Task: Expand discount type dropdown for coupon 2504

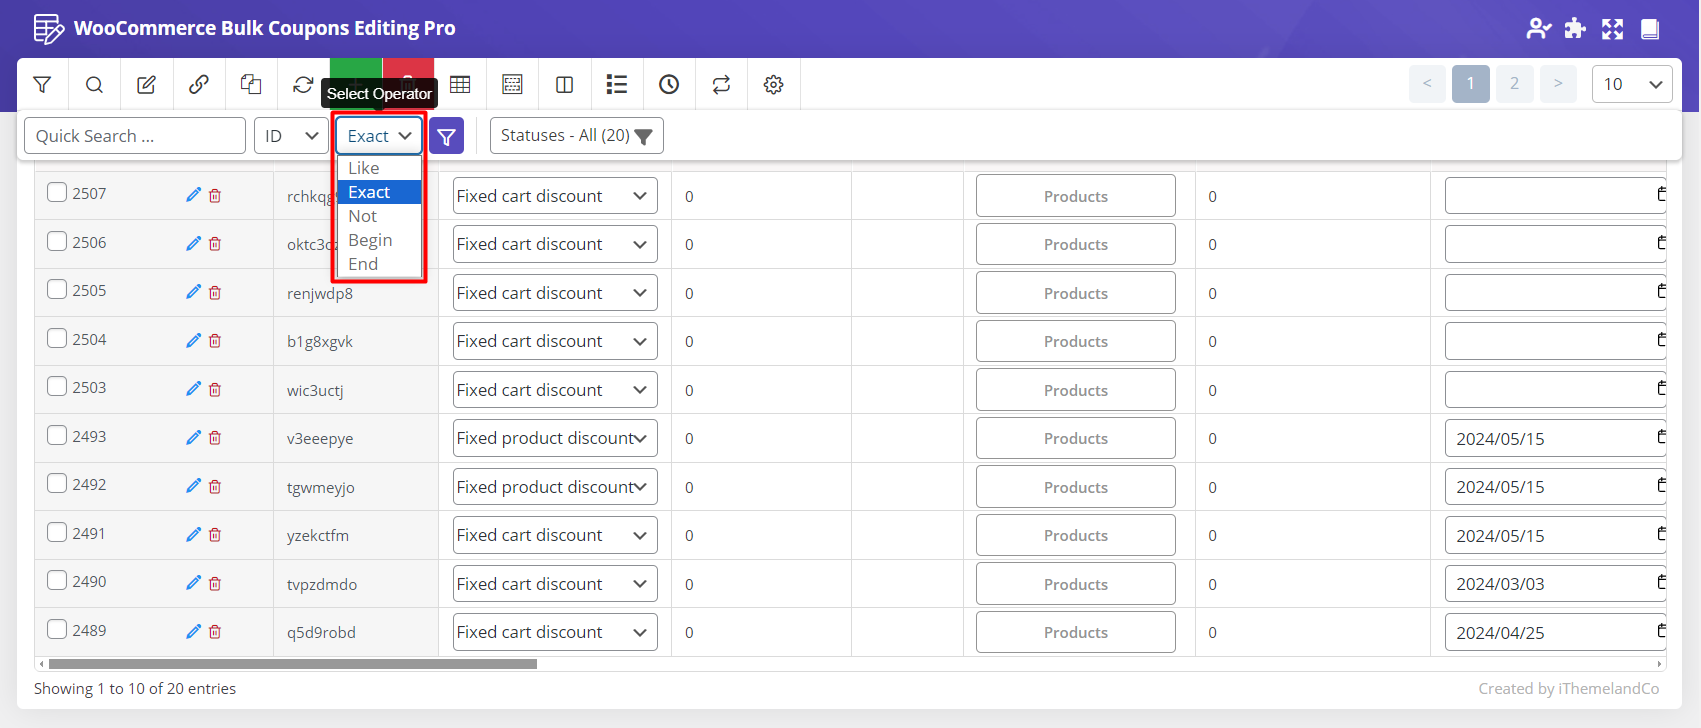Action: click(554, 341)
